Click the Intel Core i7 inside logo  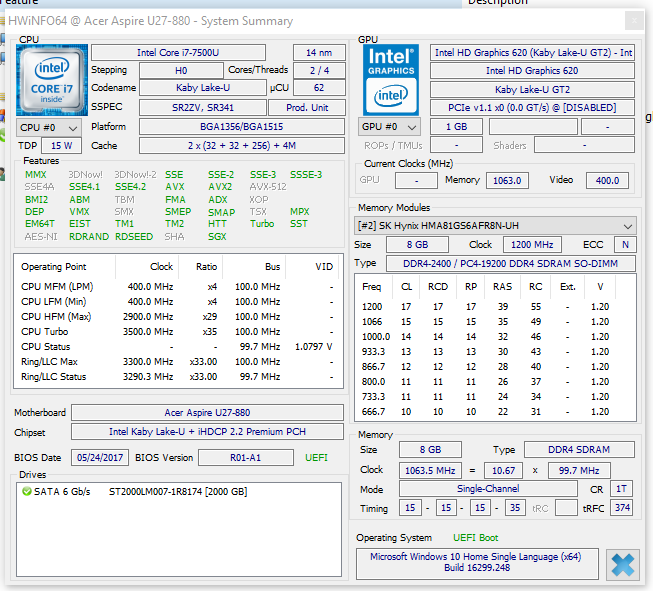52,80
